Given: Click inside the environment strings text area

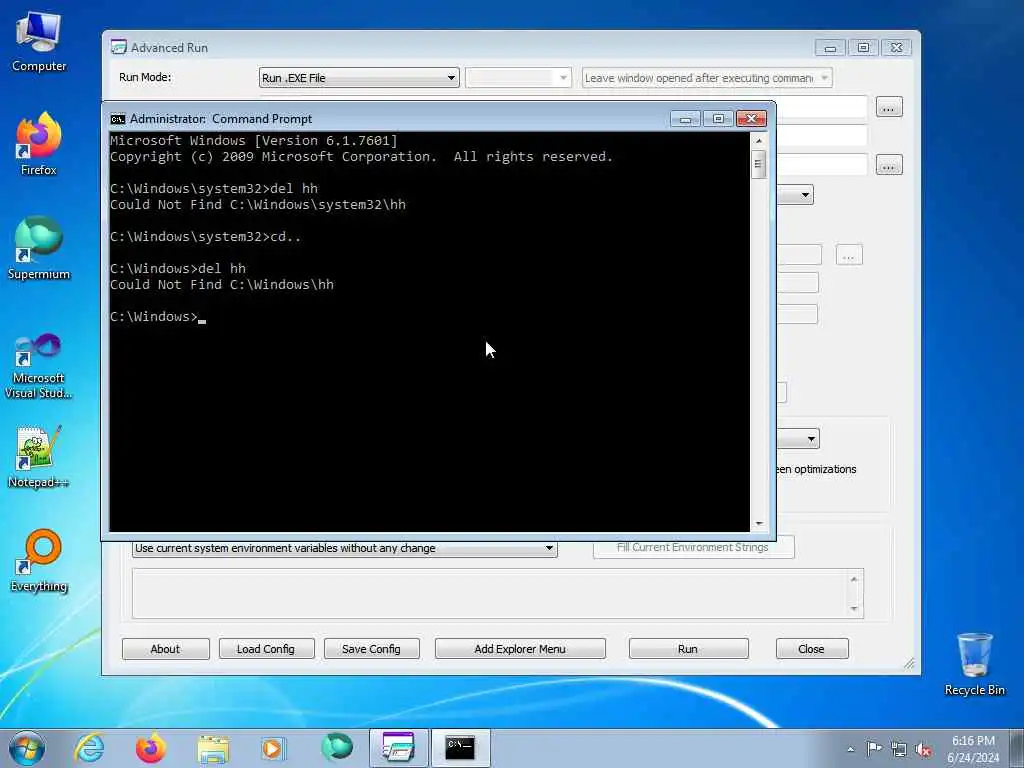Looking at the screenshot, I should click(x=490, y=593).
